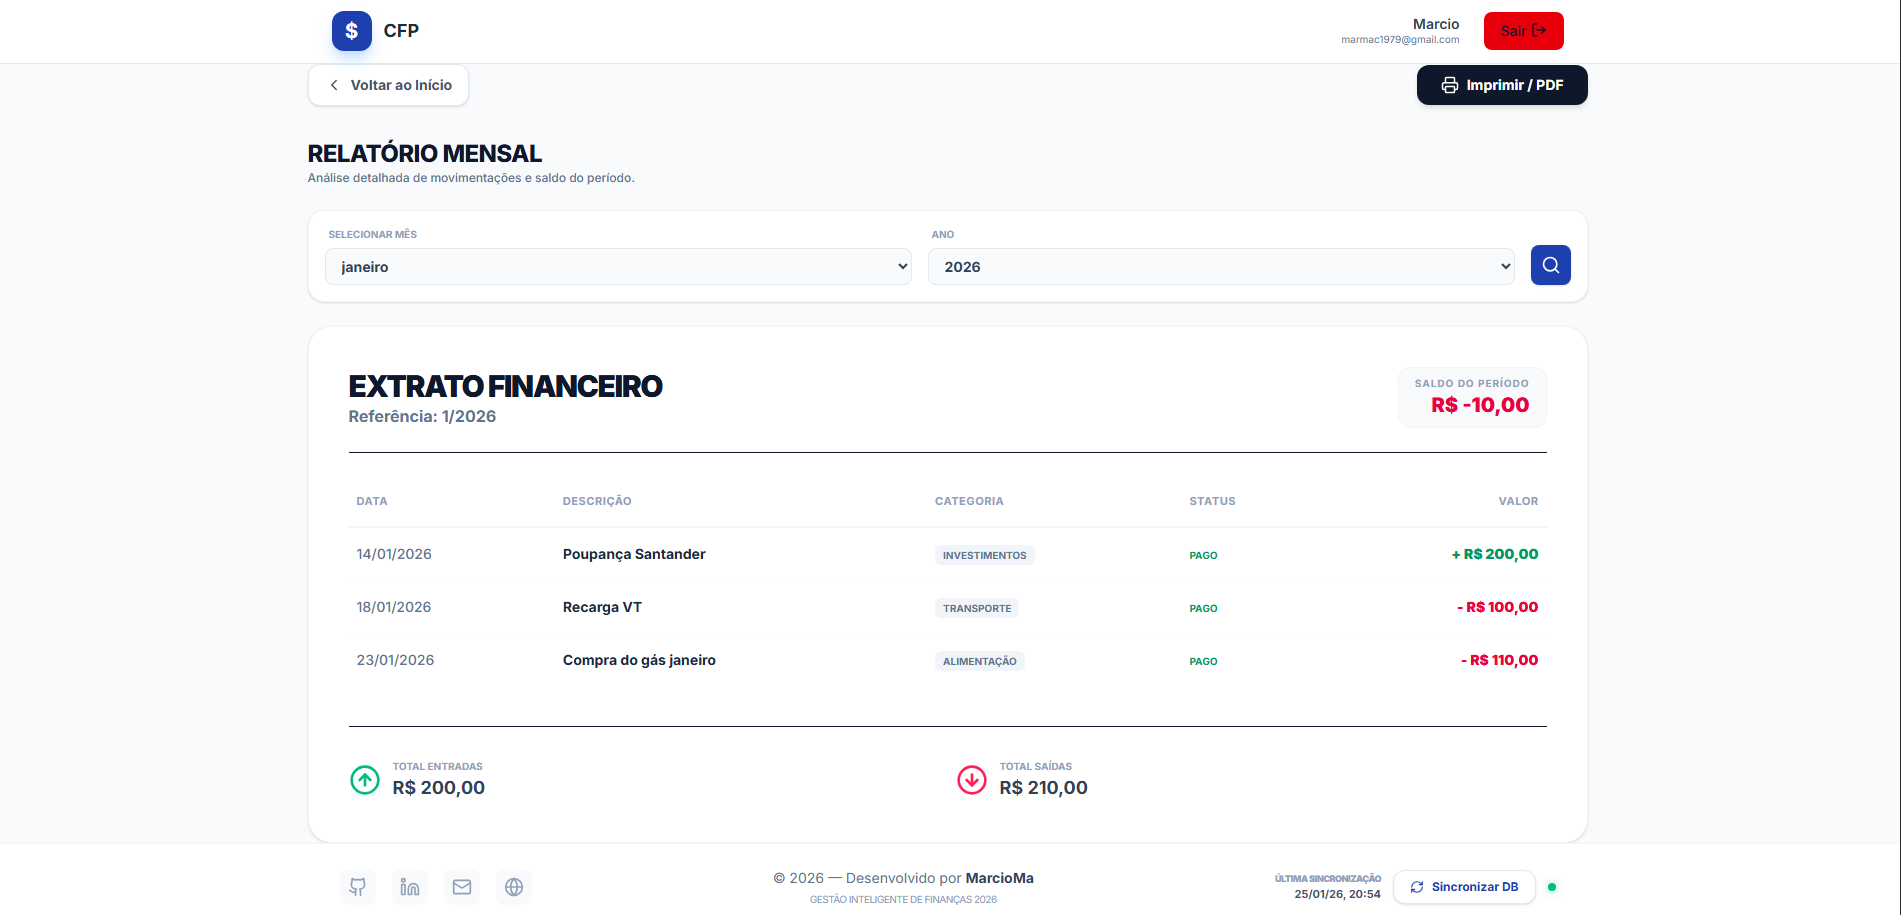Click the email envelope icon in footer

(x=462, y=887)
